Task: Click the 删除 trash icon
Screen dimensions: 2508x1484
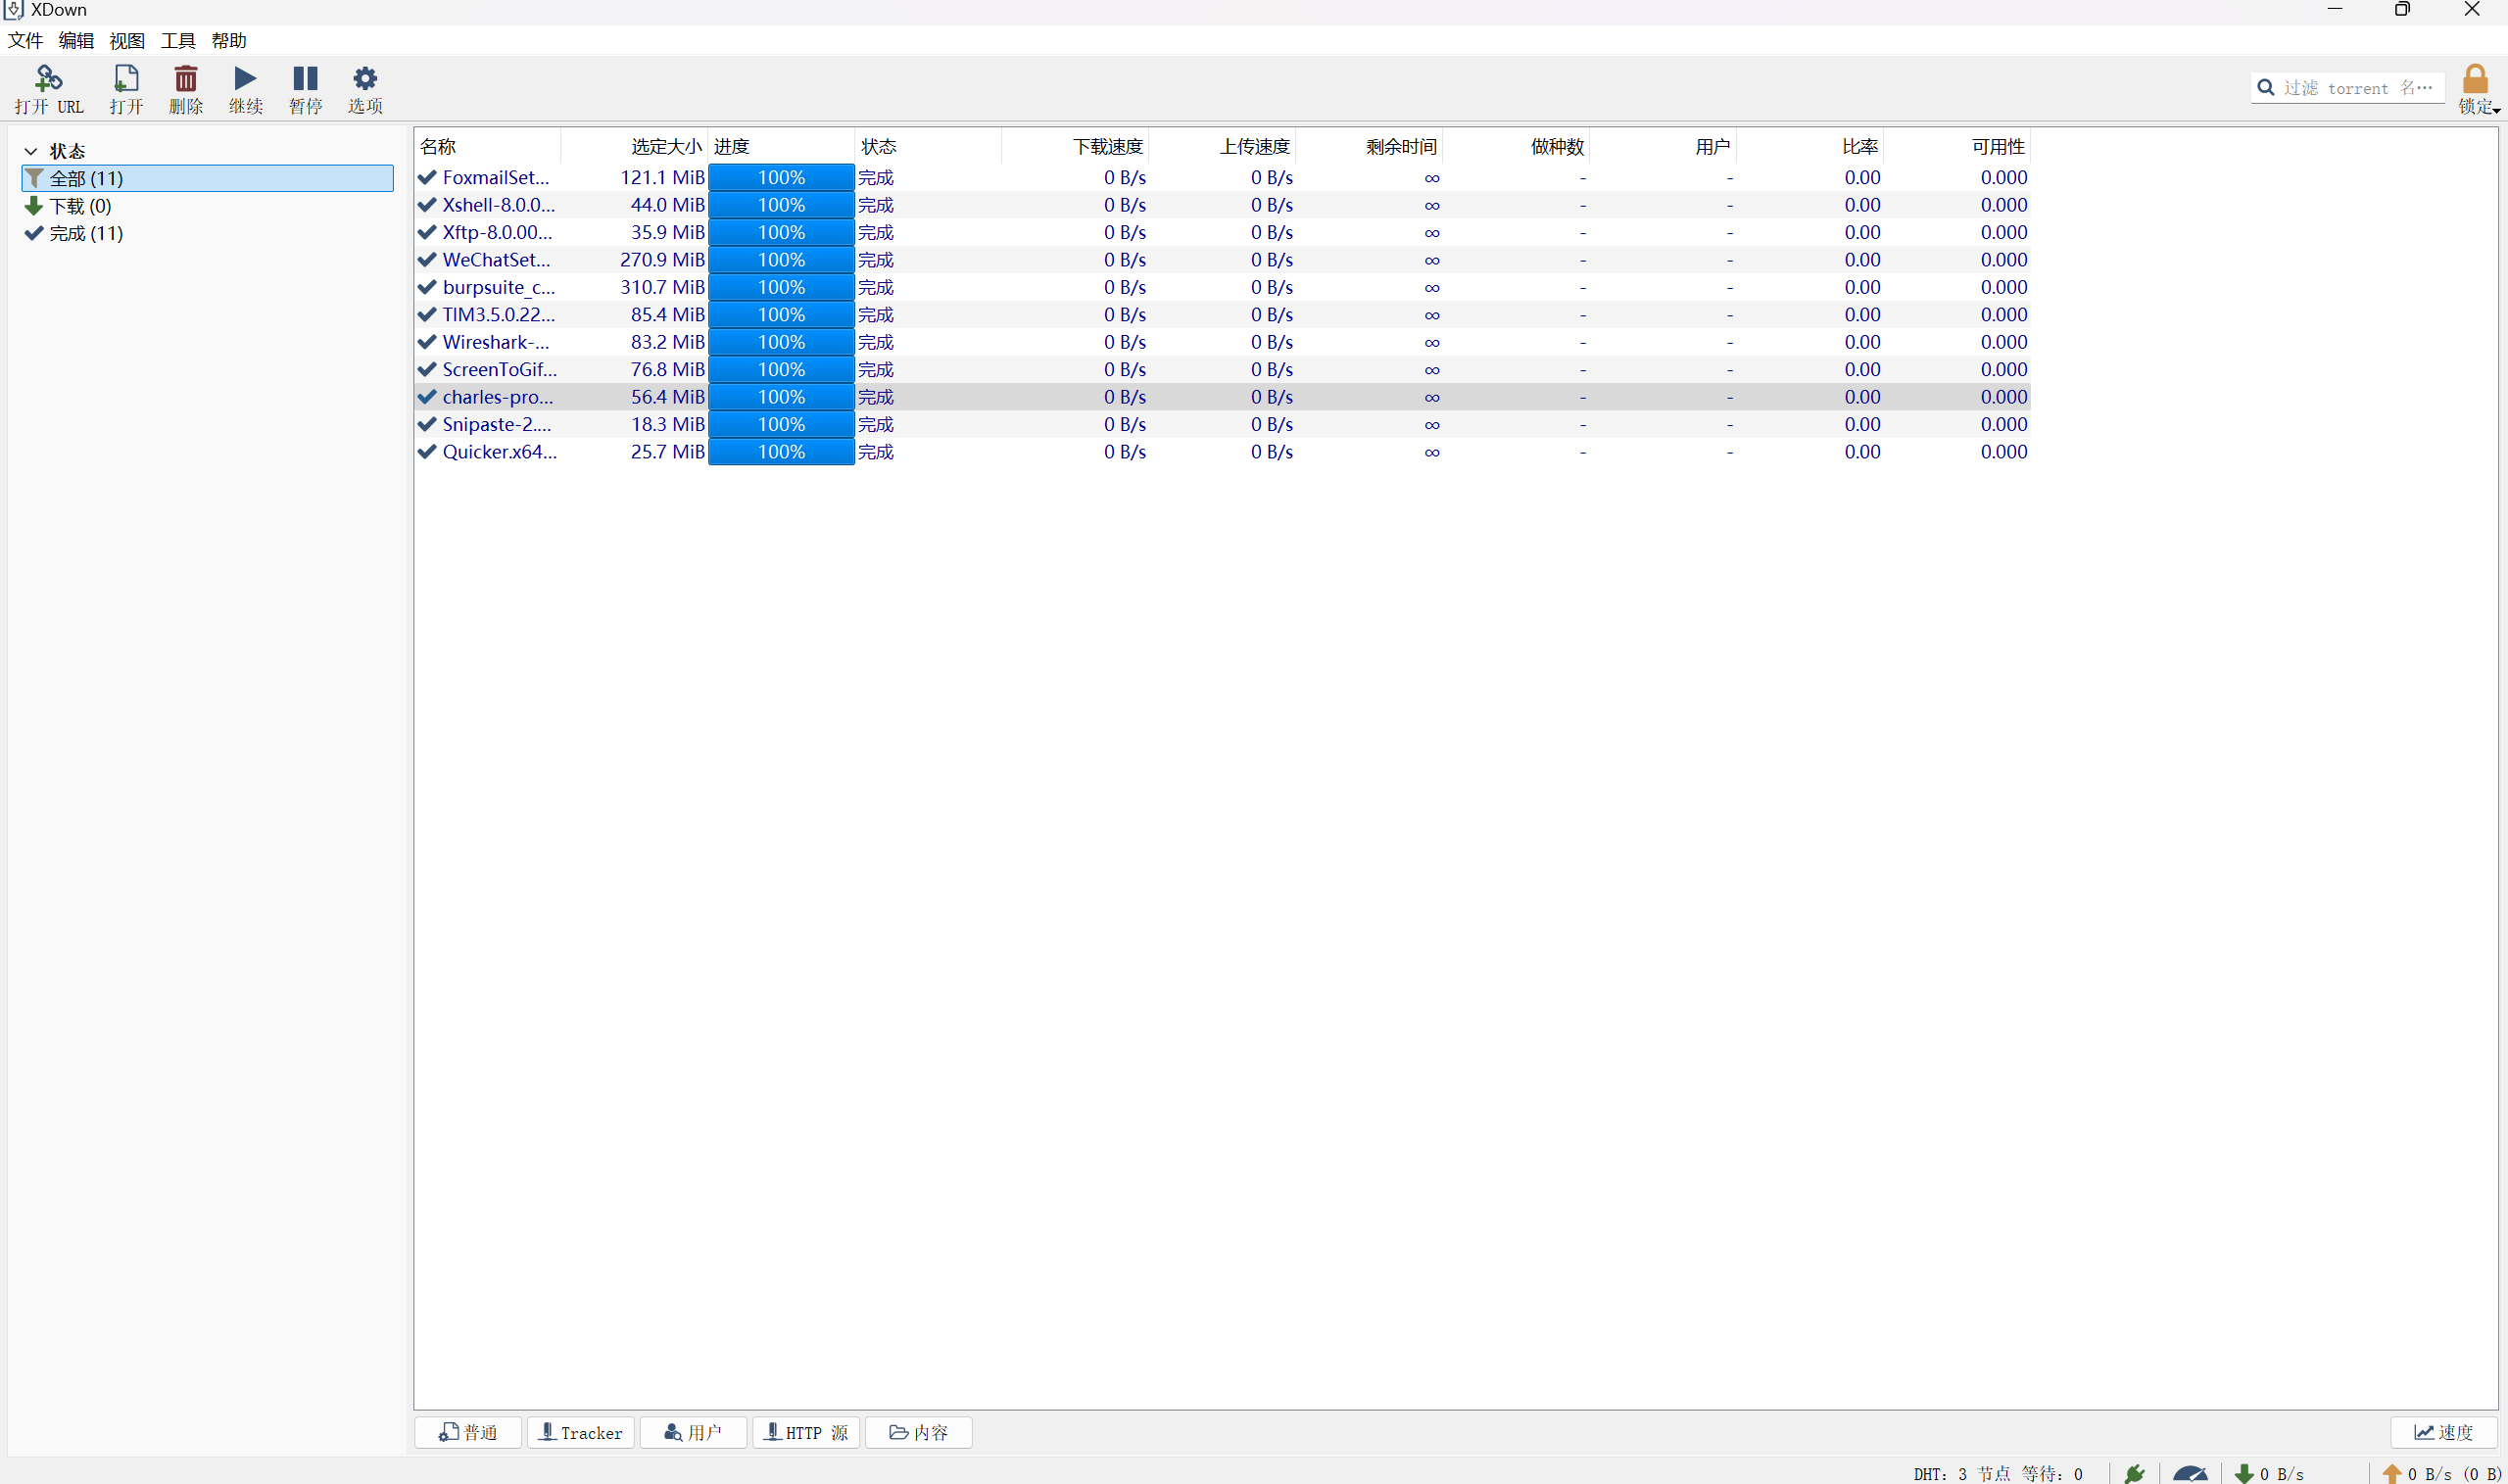Action: [186, 80]
